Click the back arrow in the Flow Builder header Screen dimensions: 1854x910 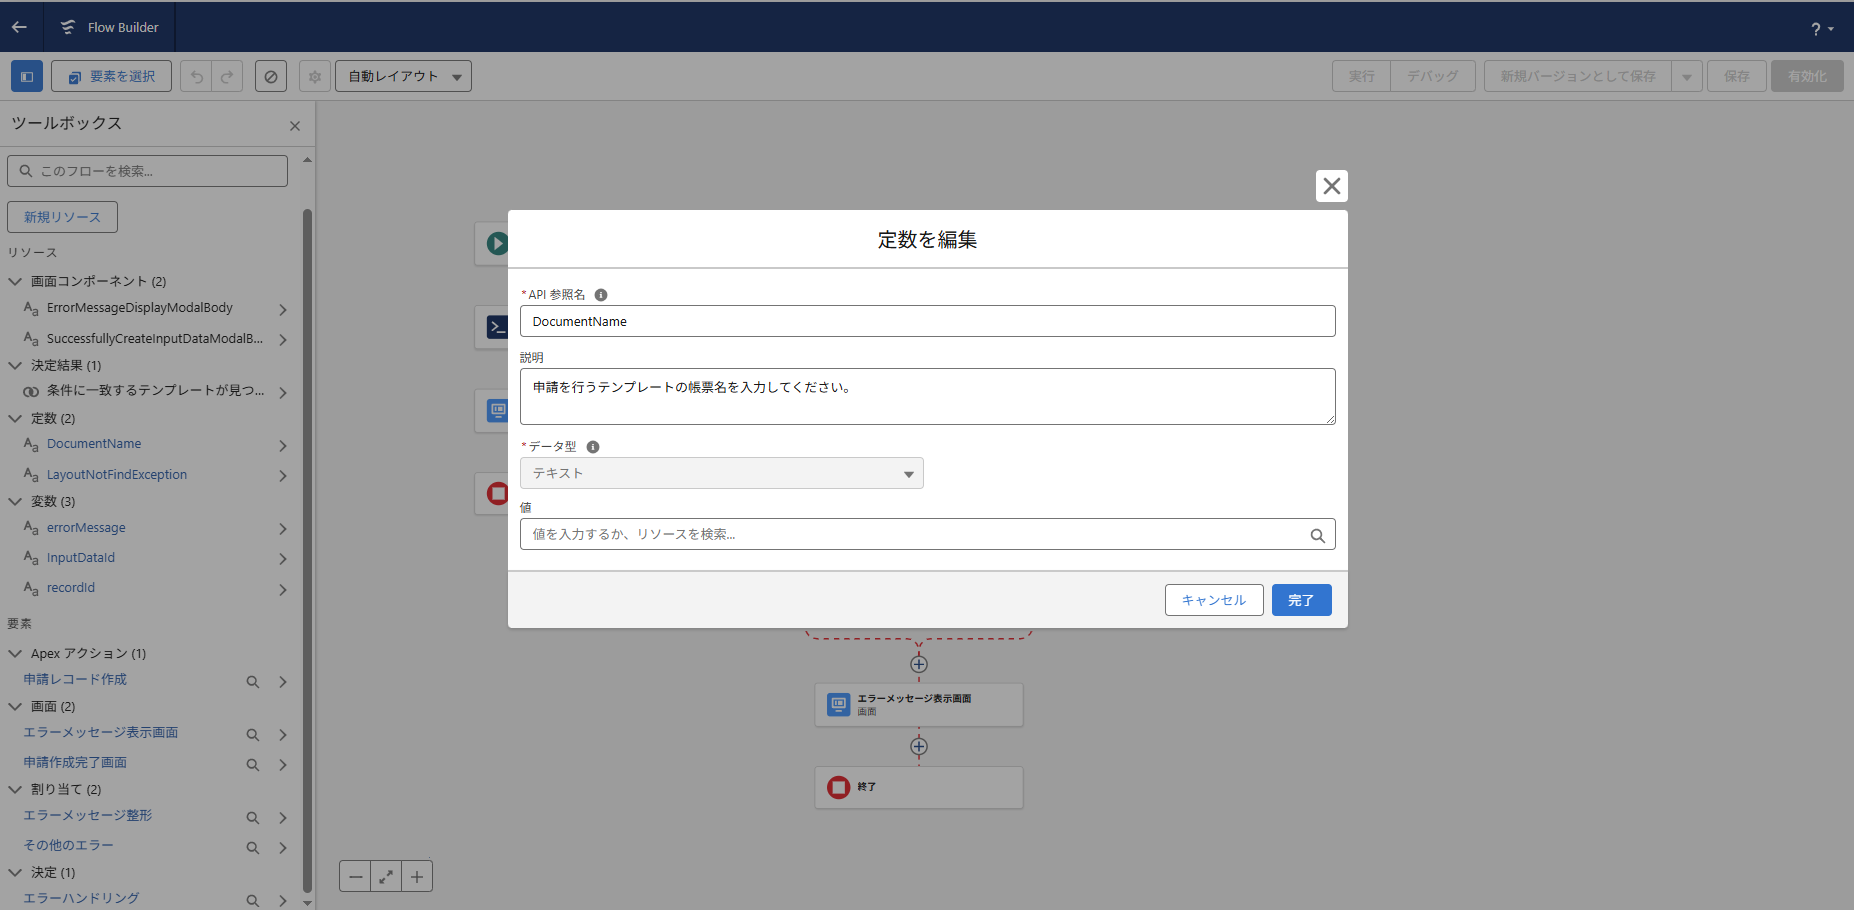(x=19, y=27)
